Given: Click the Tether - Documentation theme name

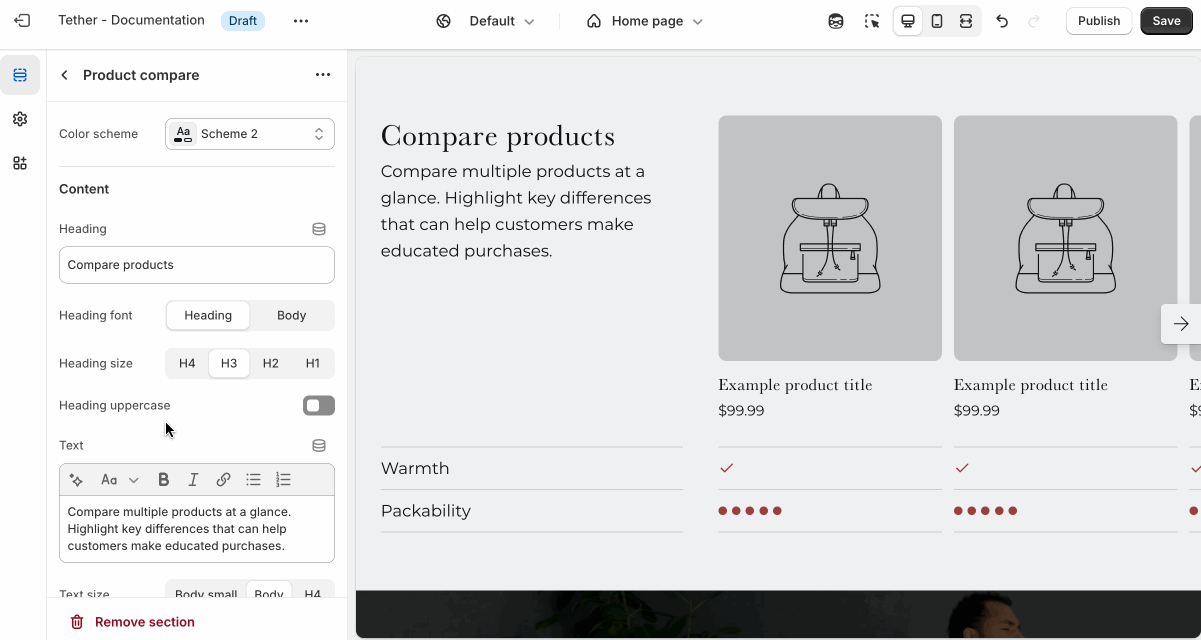Looking at the screenshot, I should coord(131,21).
